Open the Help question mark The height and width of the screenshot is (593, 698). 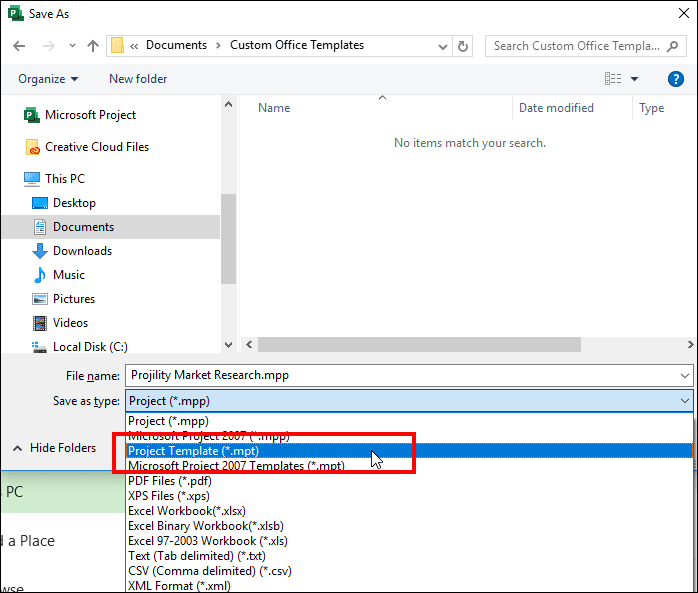tap(675, 79)
